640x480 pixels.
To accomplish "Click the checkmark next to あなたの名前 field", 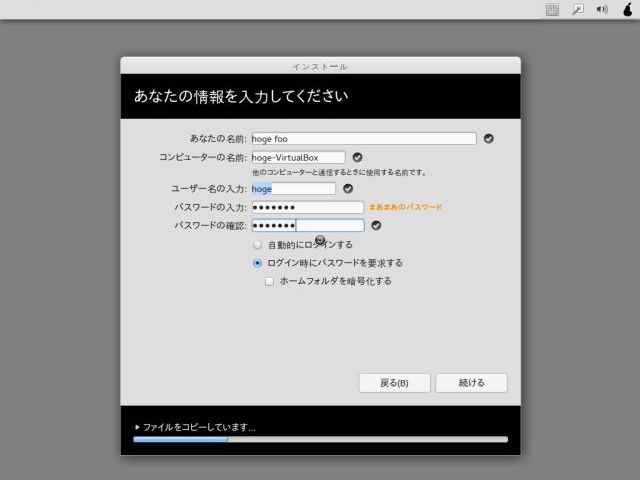I will coord(489,139).
